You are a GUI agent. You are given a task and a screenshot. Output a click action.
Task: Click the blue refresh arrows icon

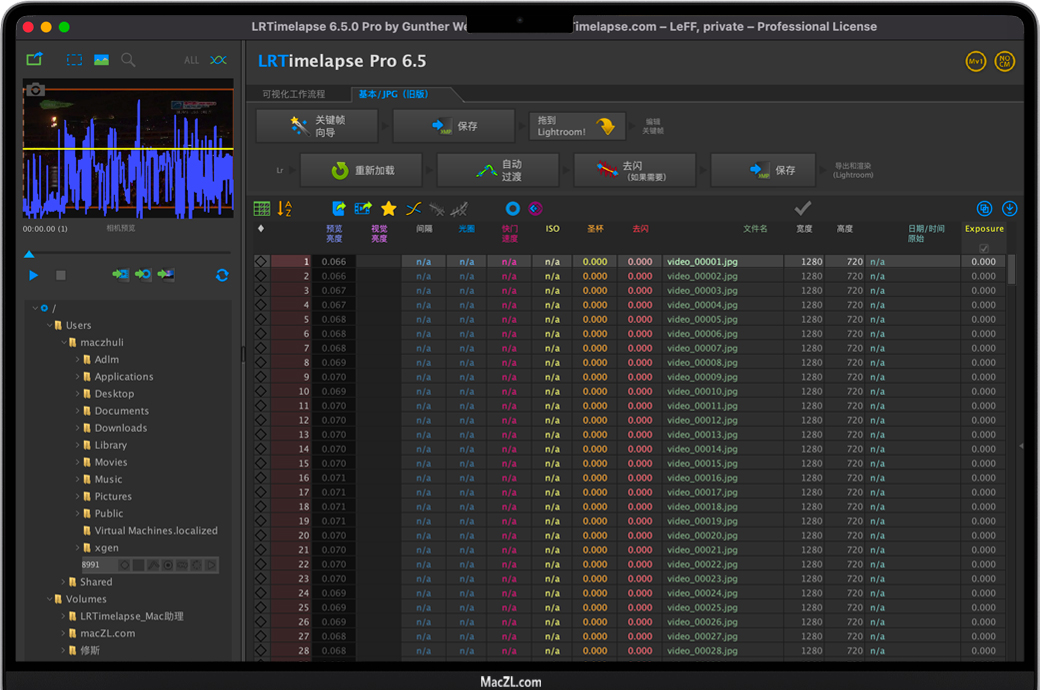[x=222, y=275]
